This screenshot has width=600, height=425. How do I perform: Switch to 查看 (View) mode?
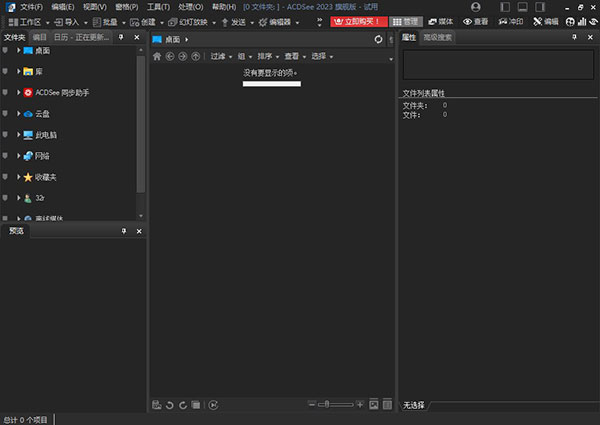point(476,22)
